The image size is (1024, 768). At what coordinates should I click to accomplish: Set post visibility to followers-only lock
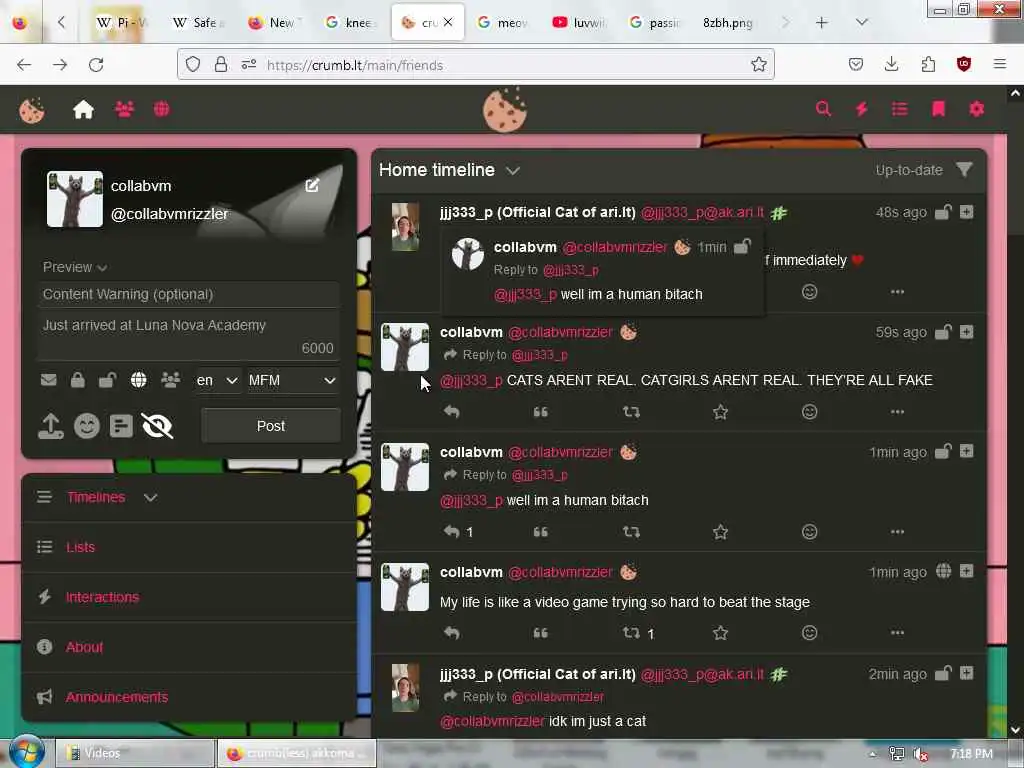77,380
